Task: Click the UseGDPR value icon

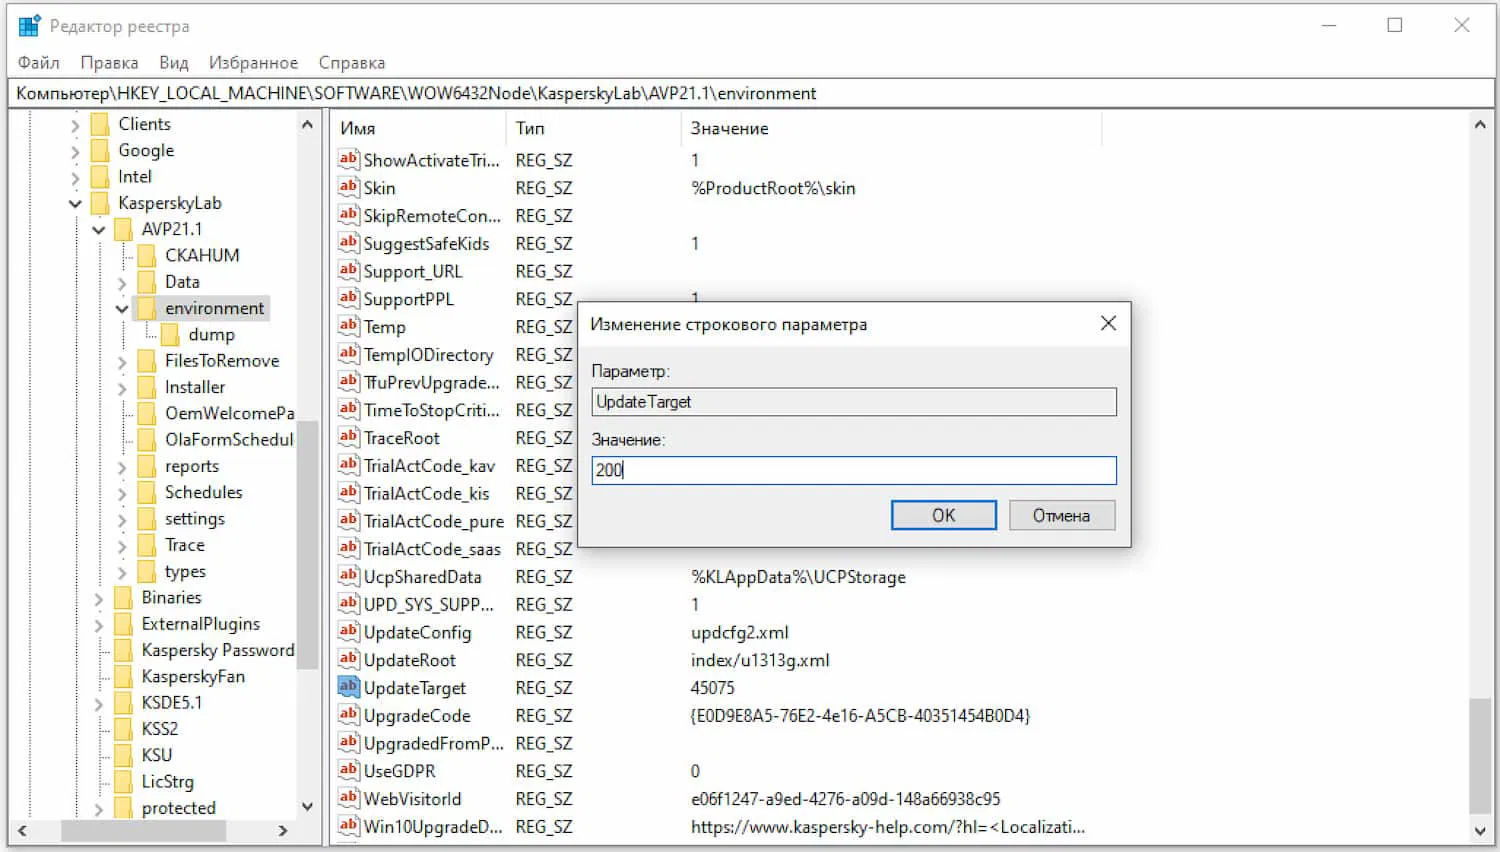Action: click(x=348, y=771)
